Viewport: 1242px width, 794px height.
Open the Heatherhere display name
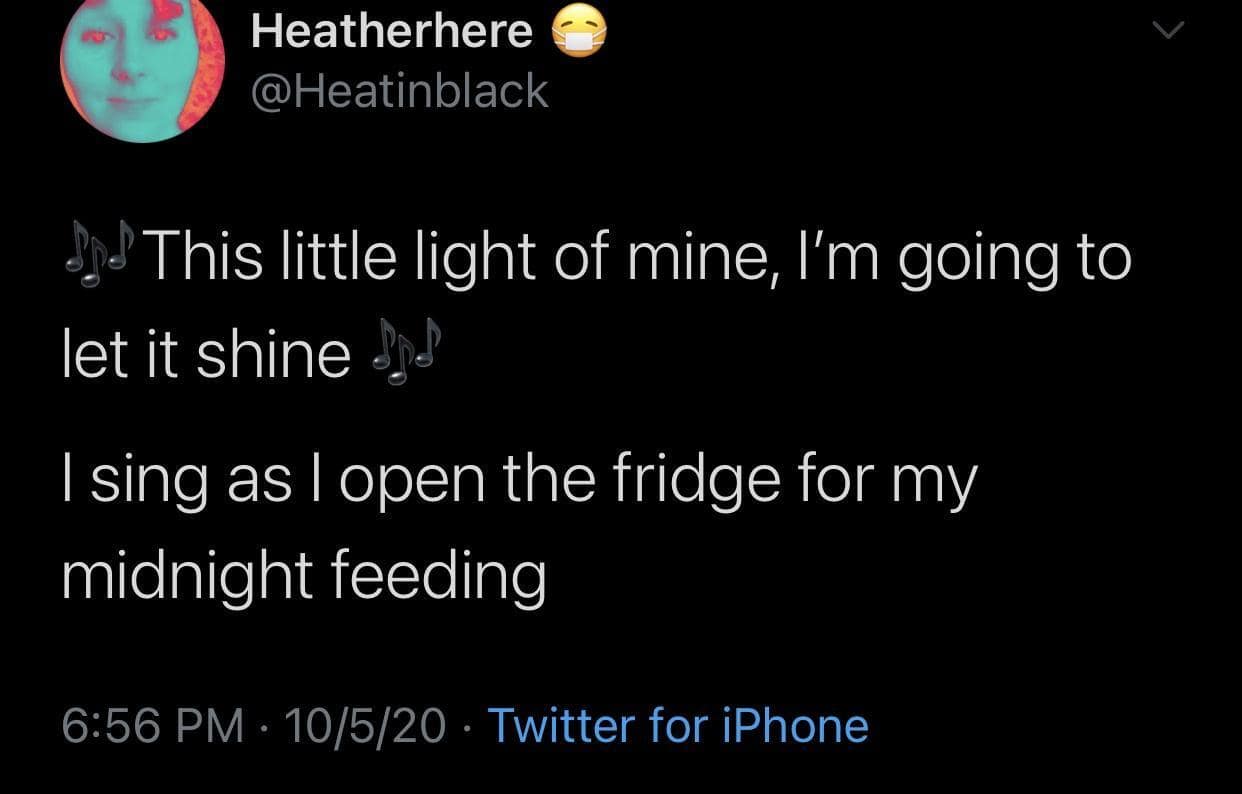click(391, 31)
